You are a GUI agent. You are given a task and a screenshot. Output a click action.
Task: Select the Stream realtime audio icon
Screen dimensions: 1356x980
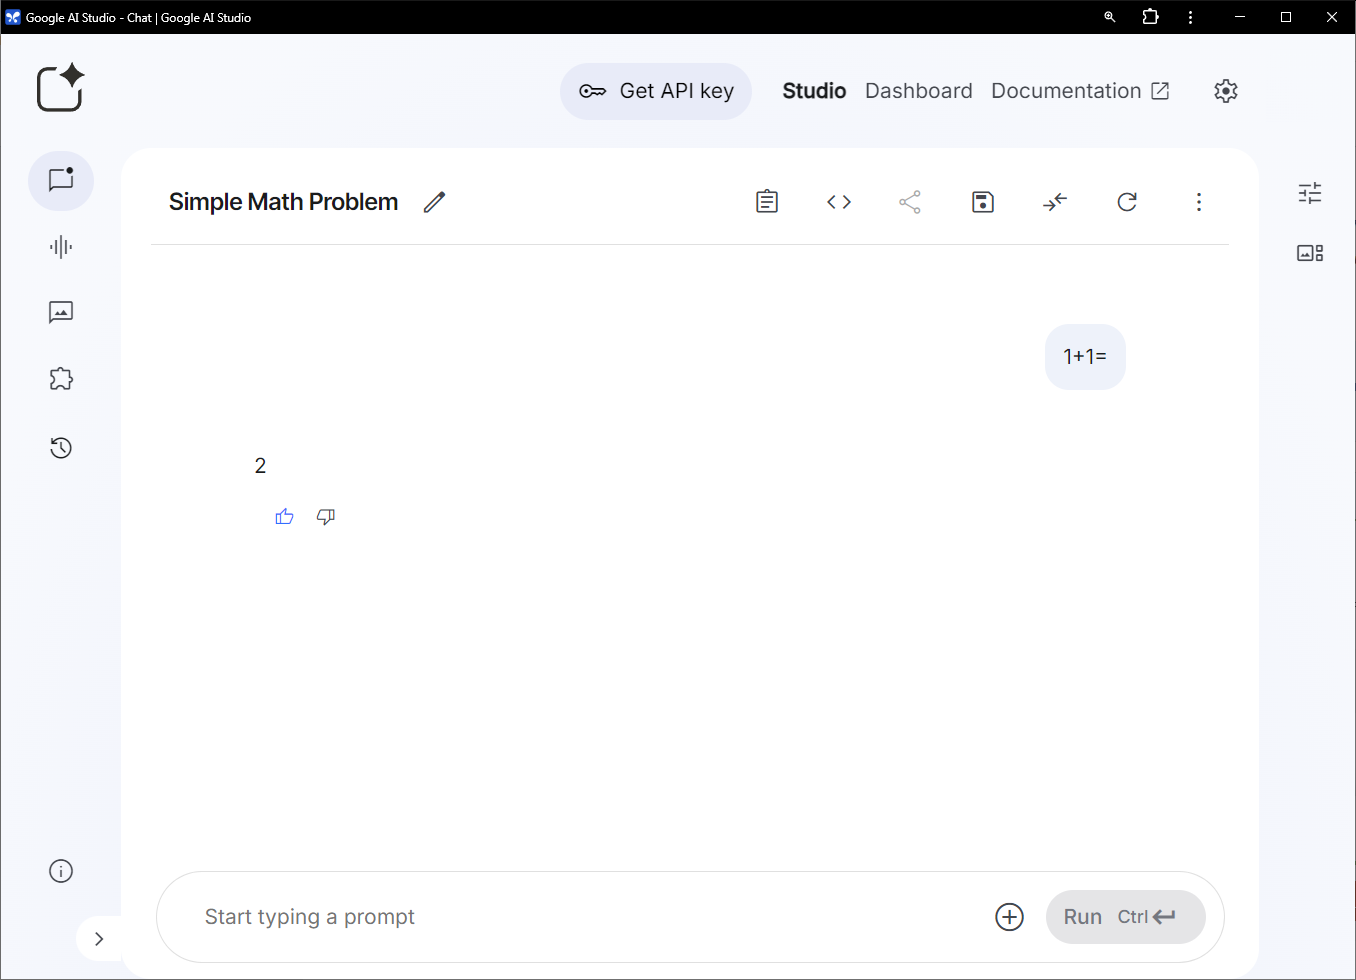60,247
